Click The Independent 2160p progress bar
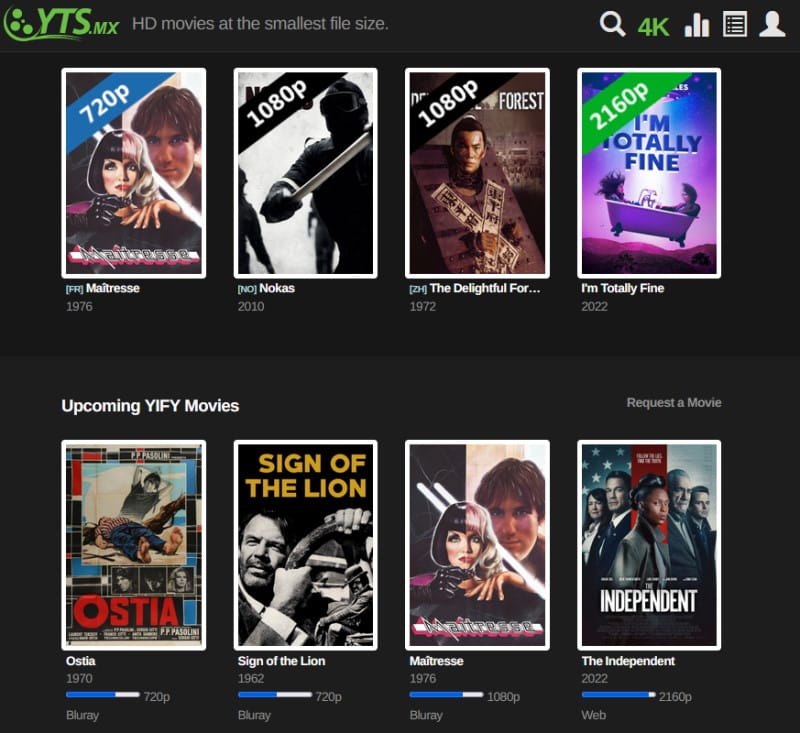The image size is (800, 733). pos(618,694)
